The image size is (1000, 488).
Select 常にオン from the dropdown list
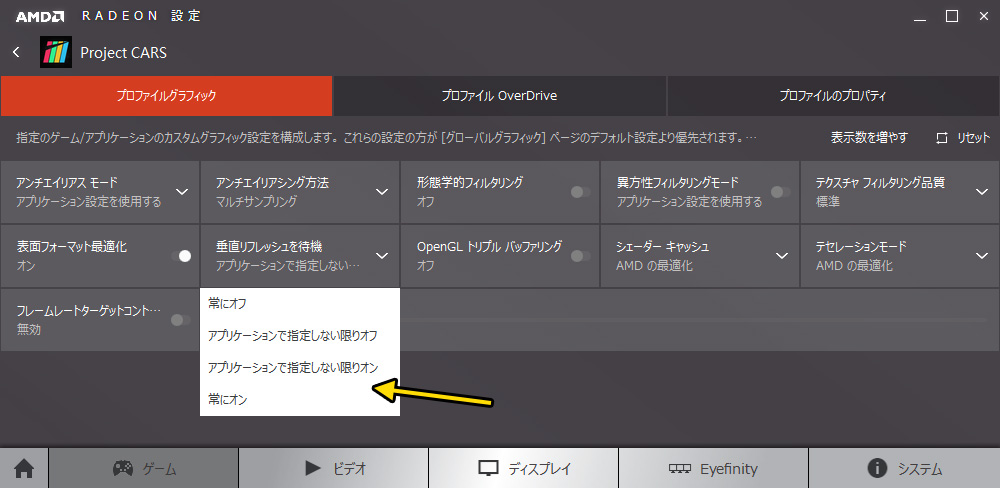[x=300, y=400]
